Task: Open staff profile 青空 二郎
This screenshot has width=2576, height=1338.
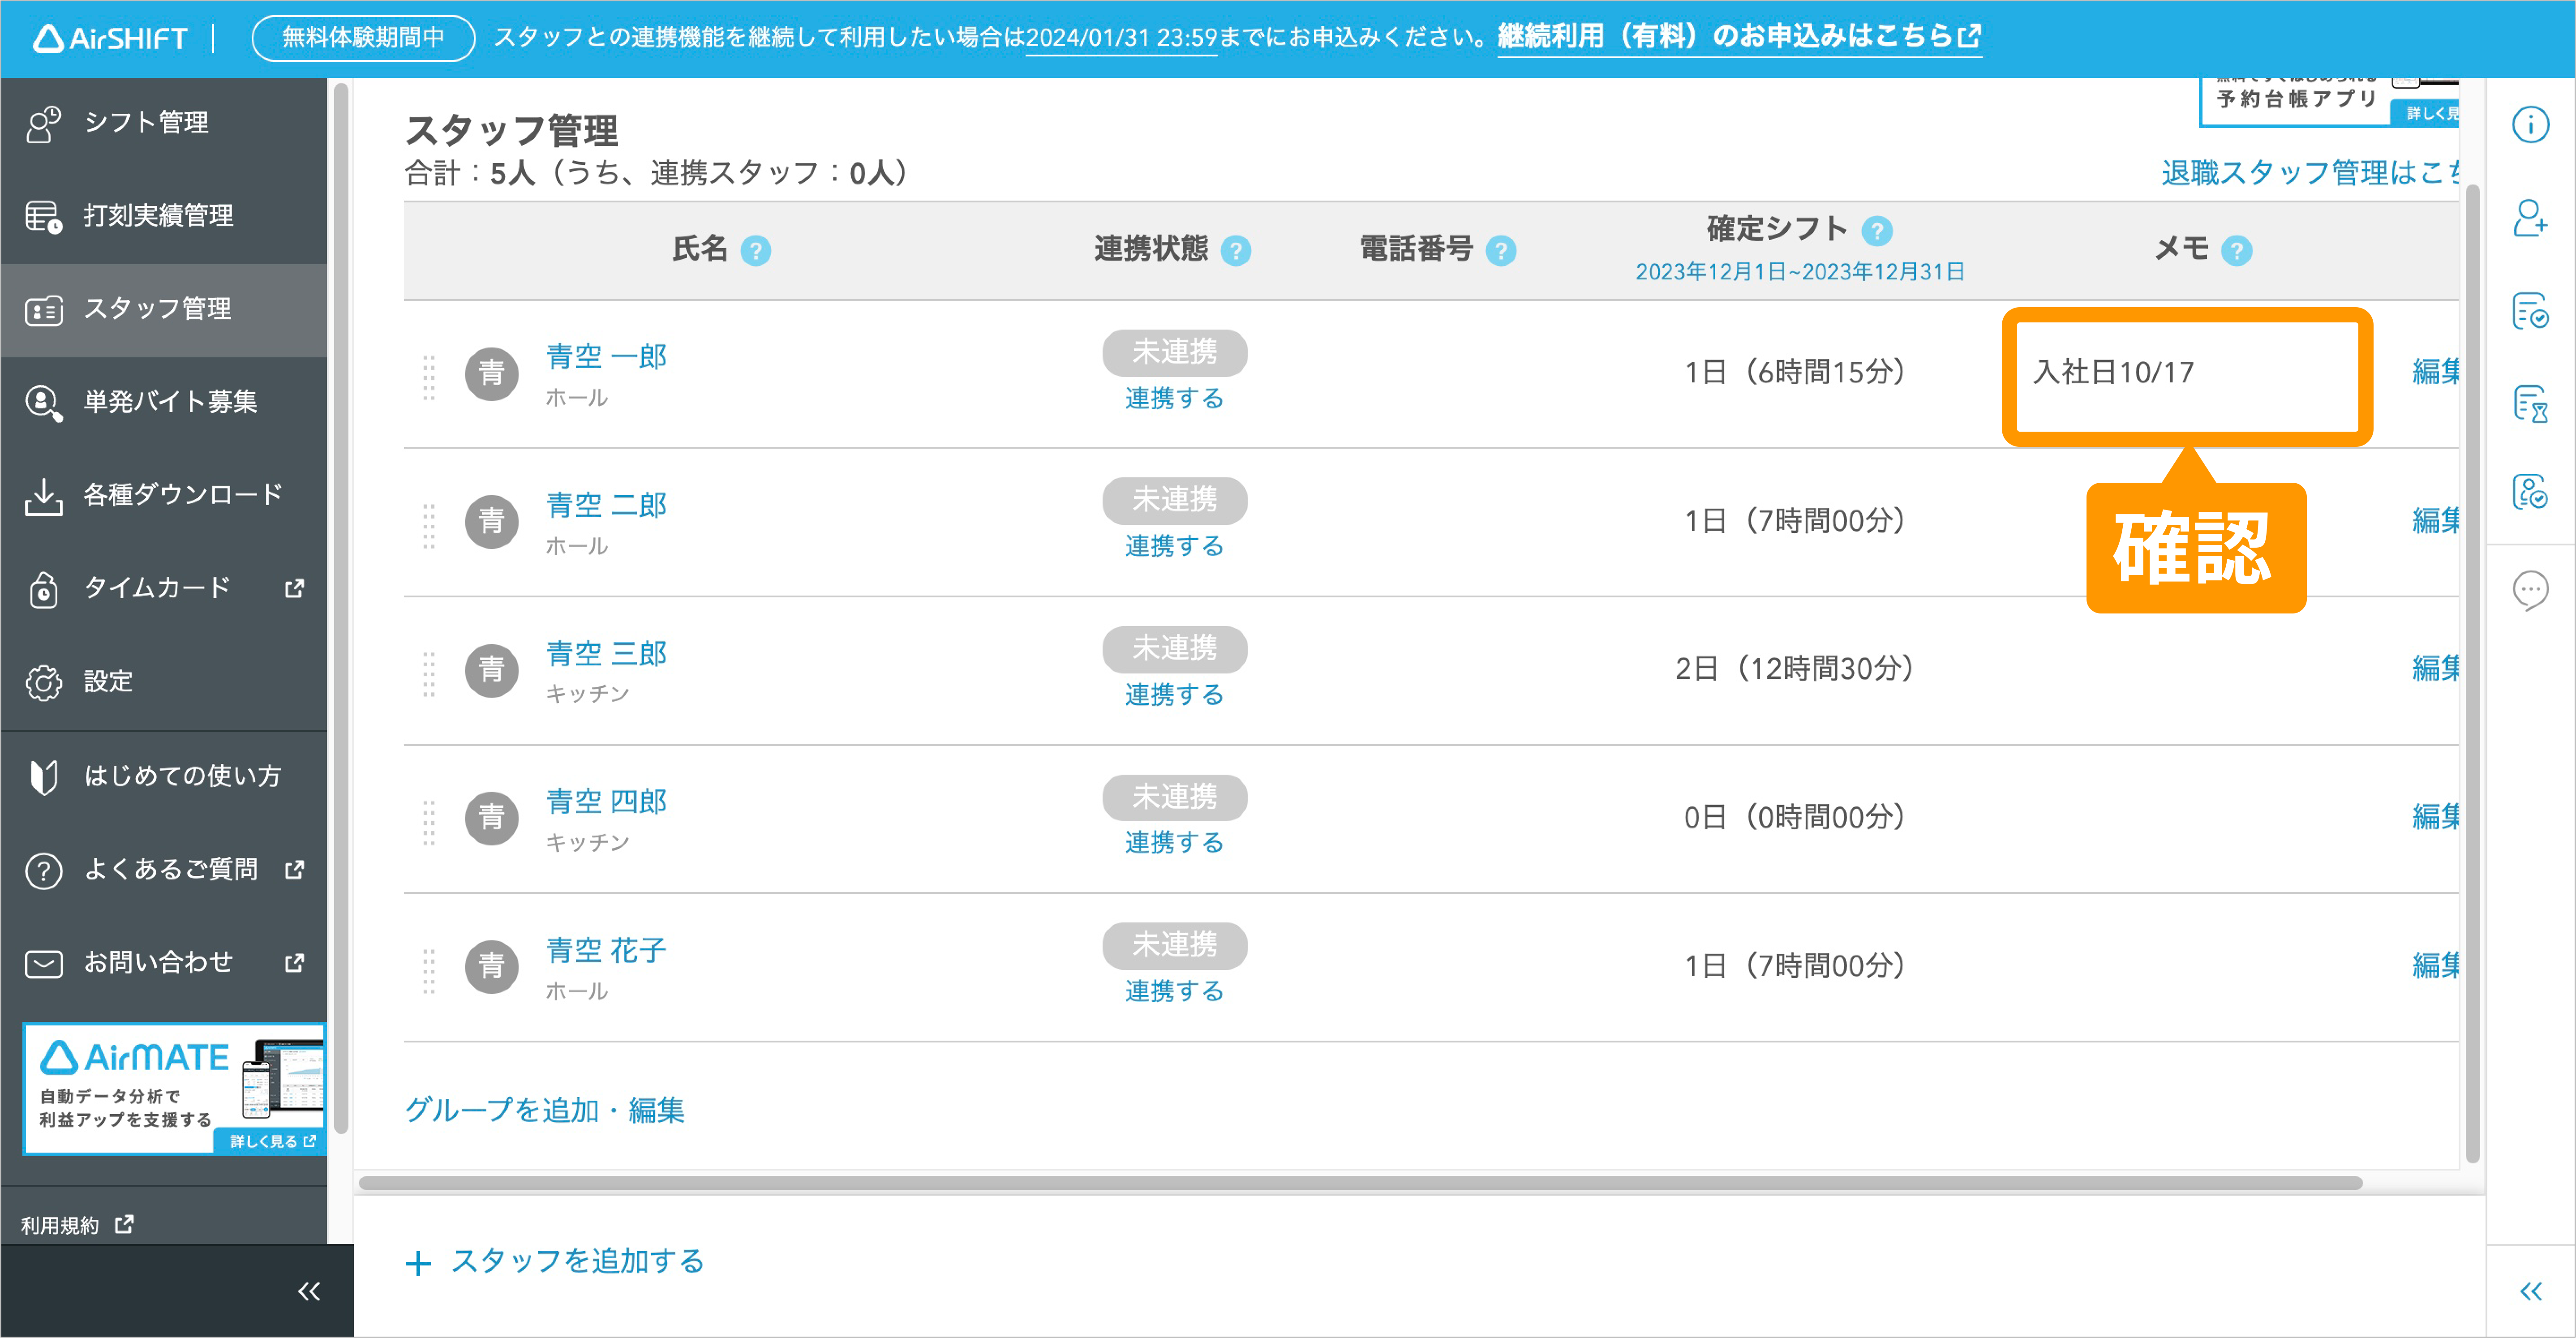Action: (606, 505)
